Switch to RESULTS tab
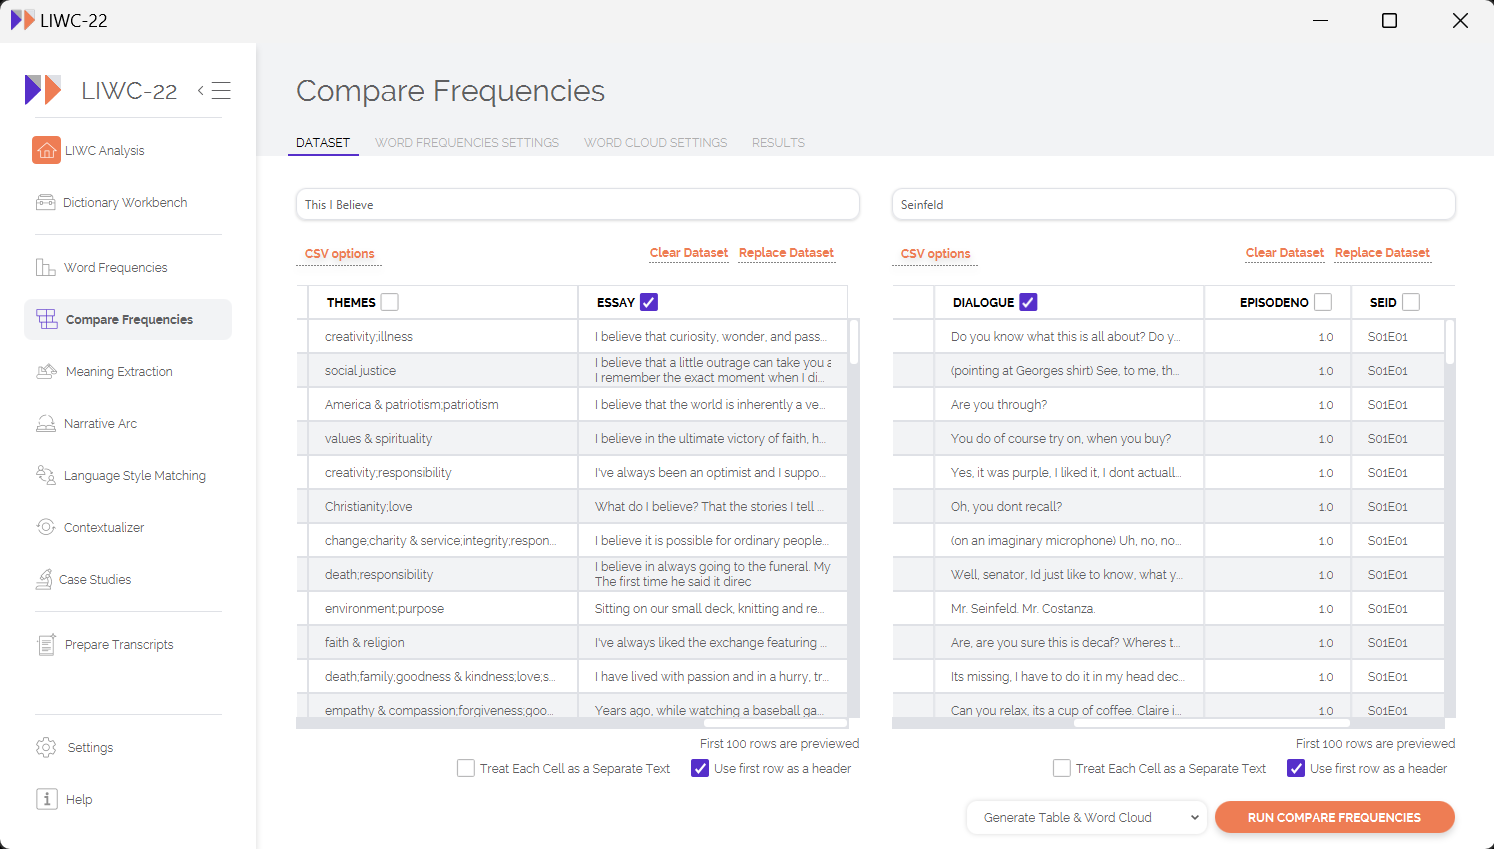 click(x=778, y=143)
